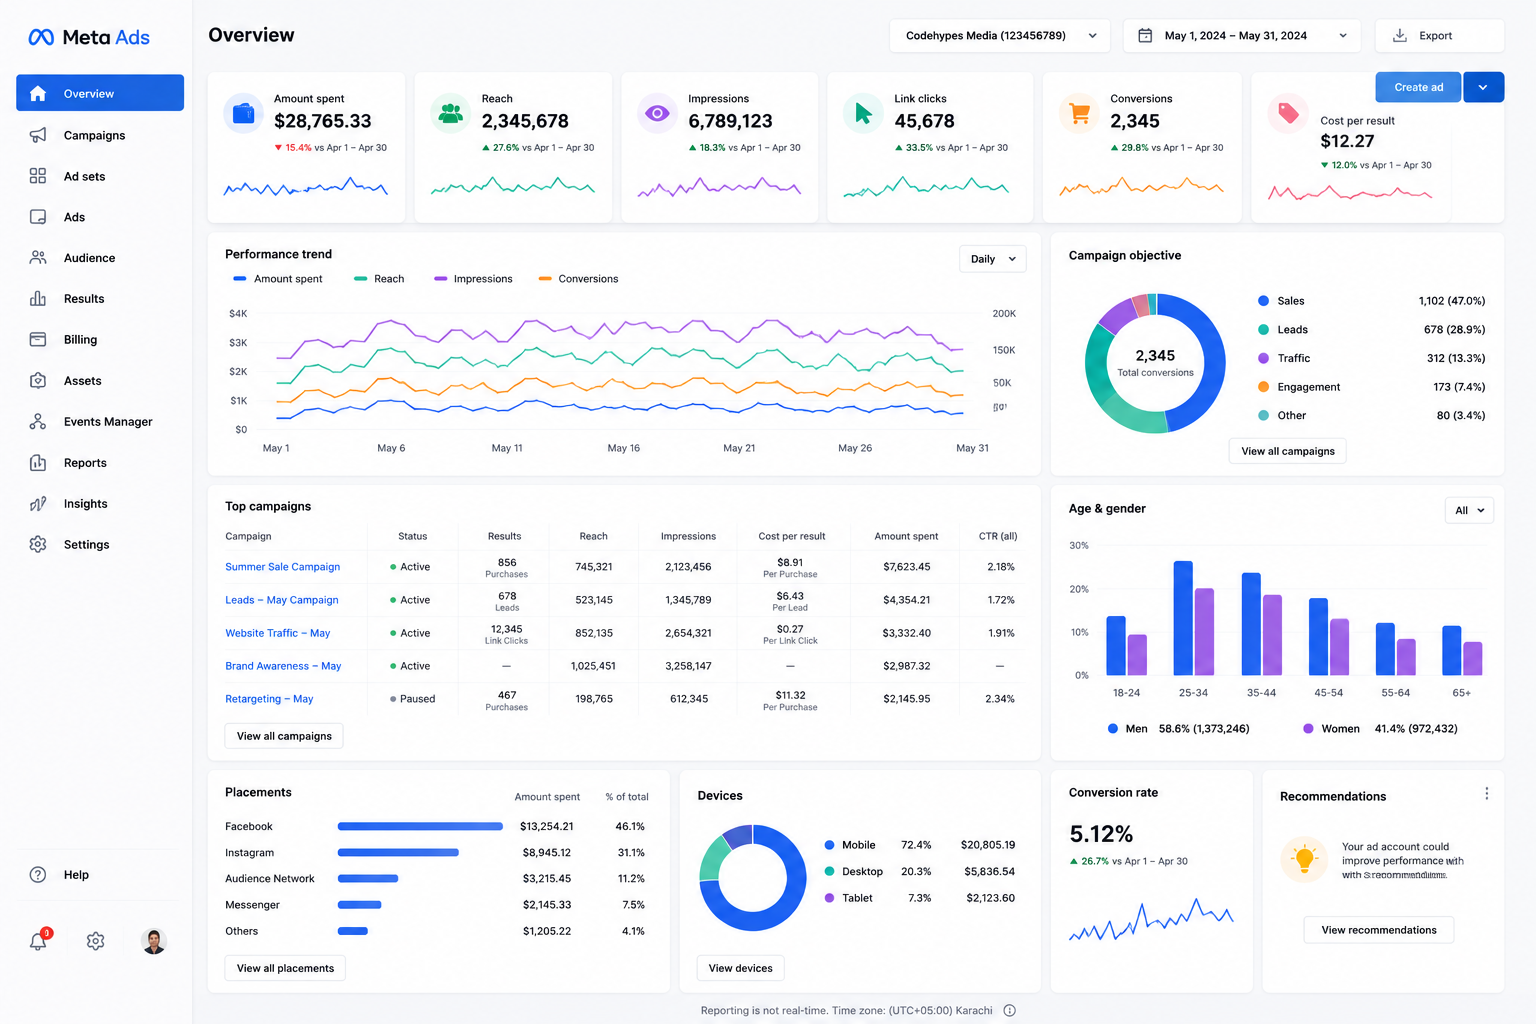Image resolution: width=1536 pixels, height=1024 pixels.
Task: Click the Conversions shopping cart icon
Action: pos(1079,114)
